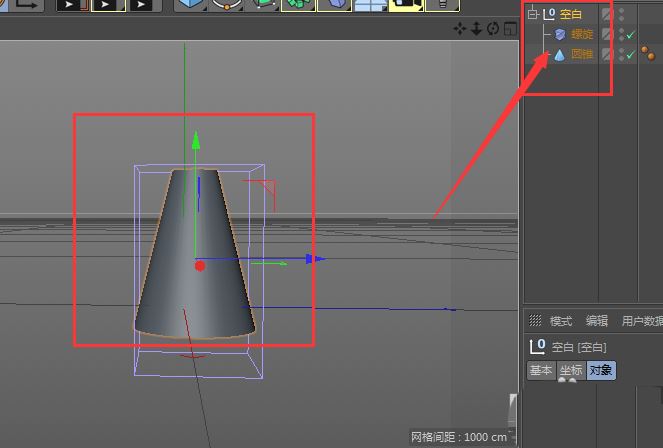The width and height of the screenshot is (663, 448).
Task: Switch to the 对象 tab
Action: 601,370
